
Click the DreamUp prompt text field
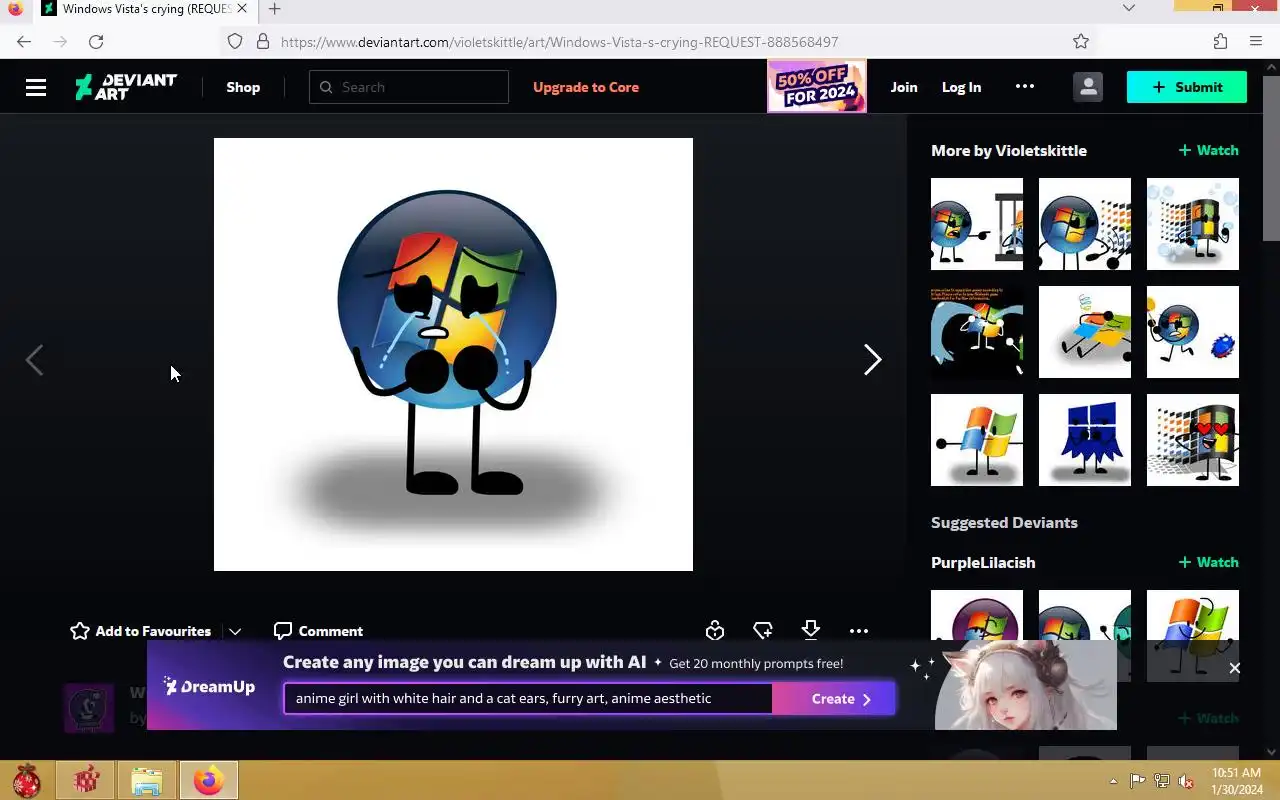(x=528, y=698)
